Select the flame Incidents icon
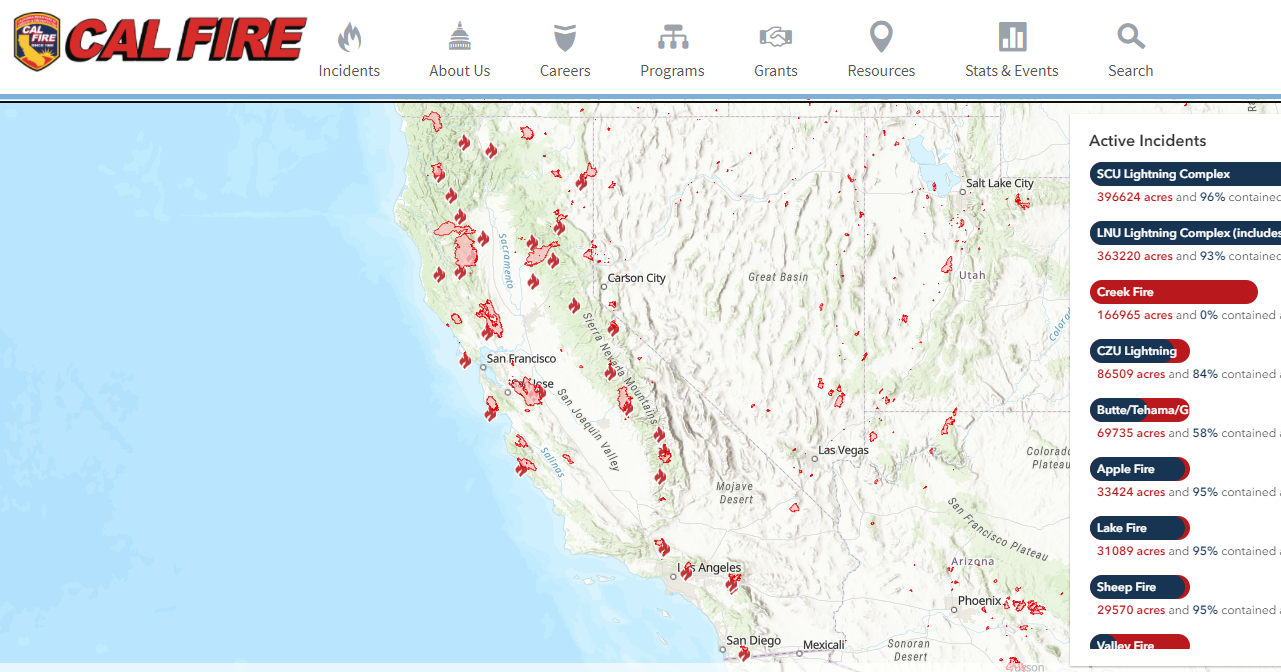This screenshot has height=672, width=1281. point(349,34)
